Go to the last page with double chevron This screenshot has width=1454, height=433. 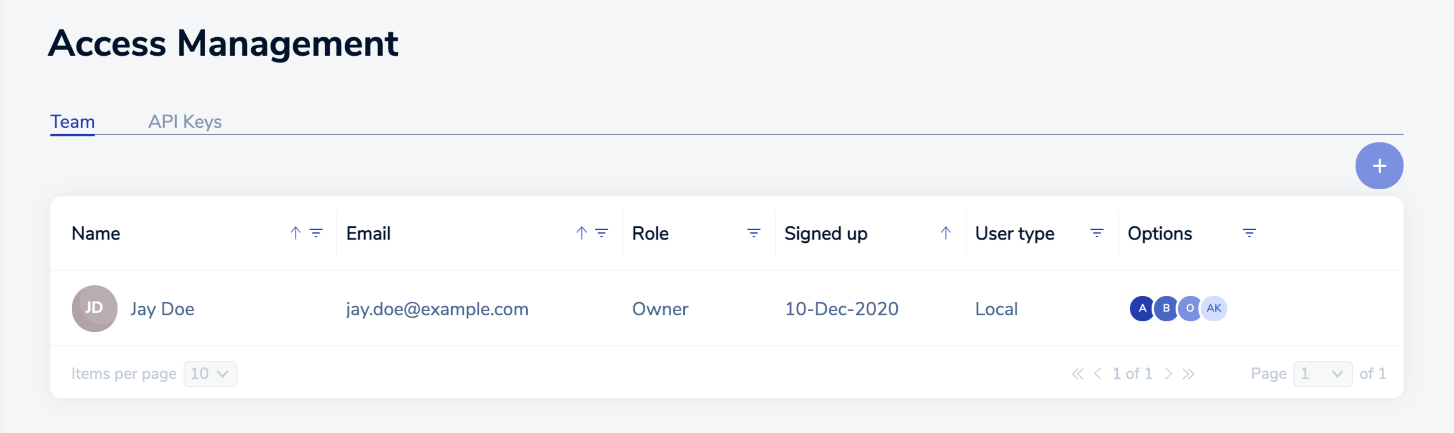1189,374
